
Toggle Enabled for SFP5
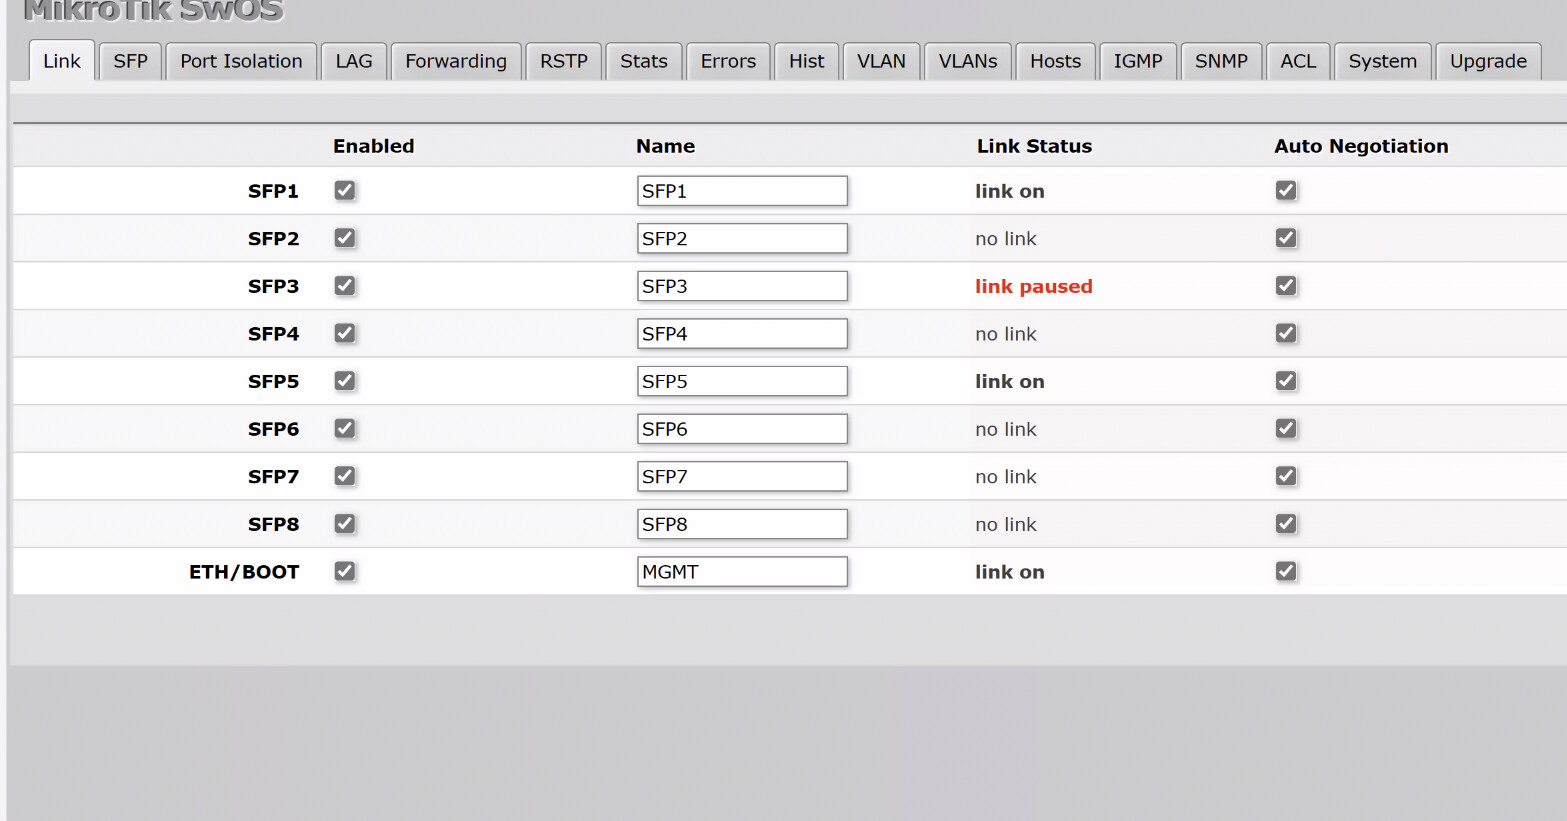[345, 381]
